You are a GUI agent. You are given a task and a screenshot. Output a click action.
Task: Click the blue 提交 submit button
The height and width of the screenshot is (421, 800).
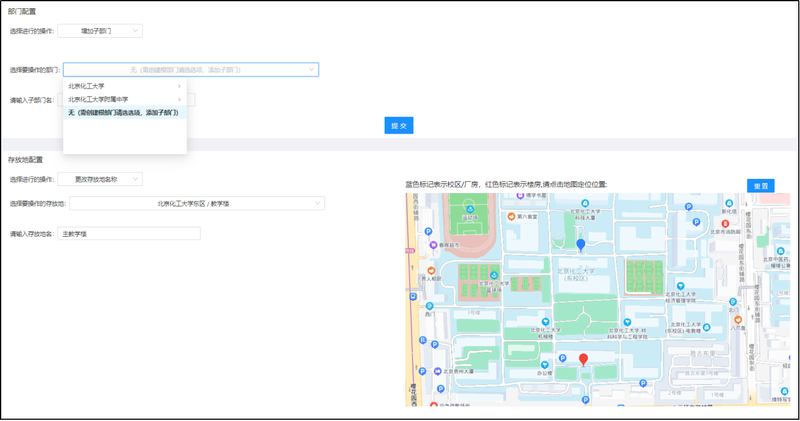399,126
